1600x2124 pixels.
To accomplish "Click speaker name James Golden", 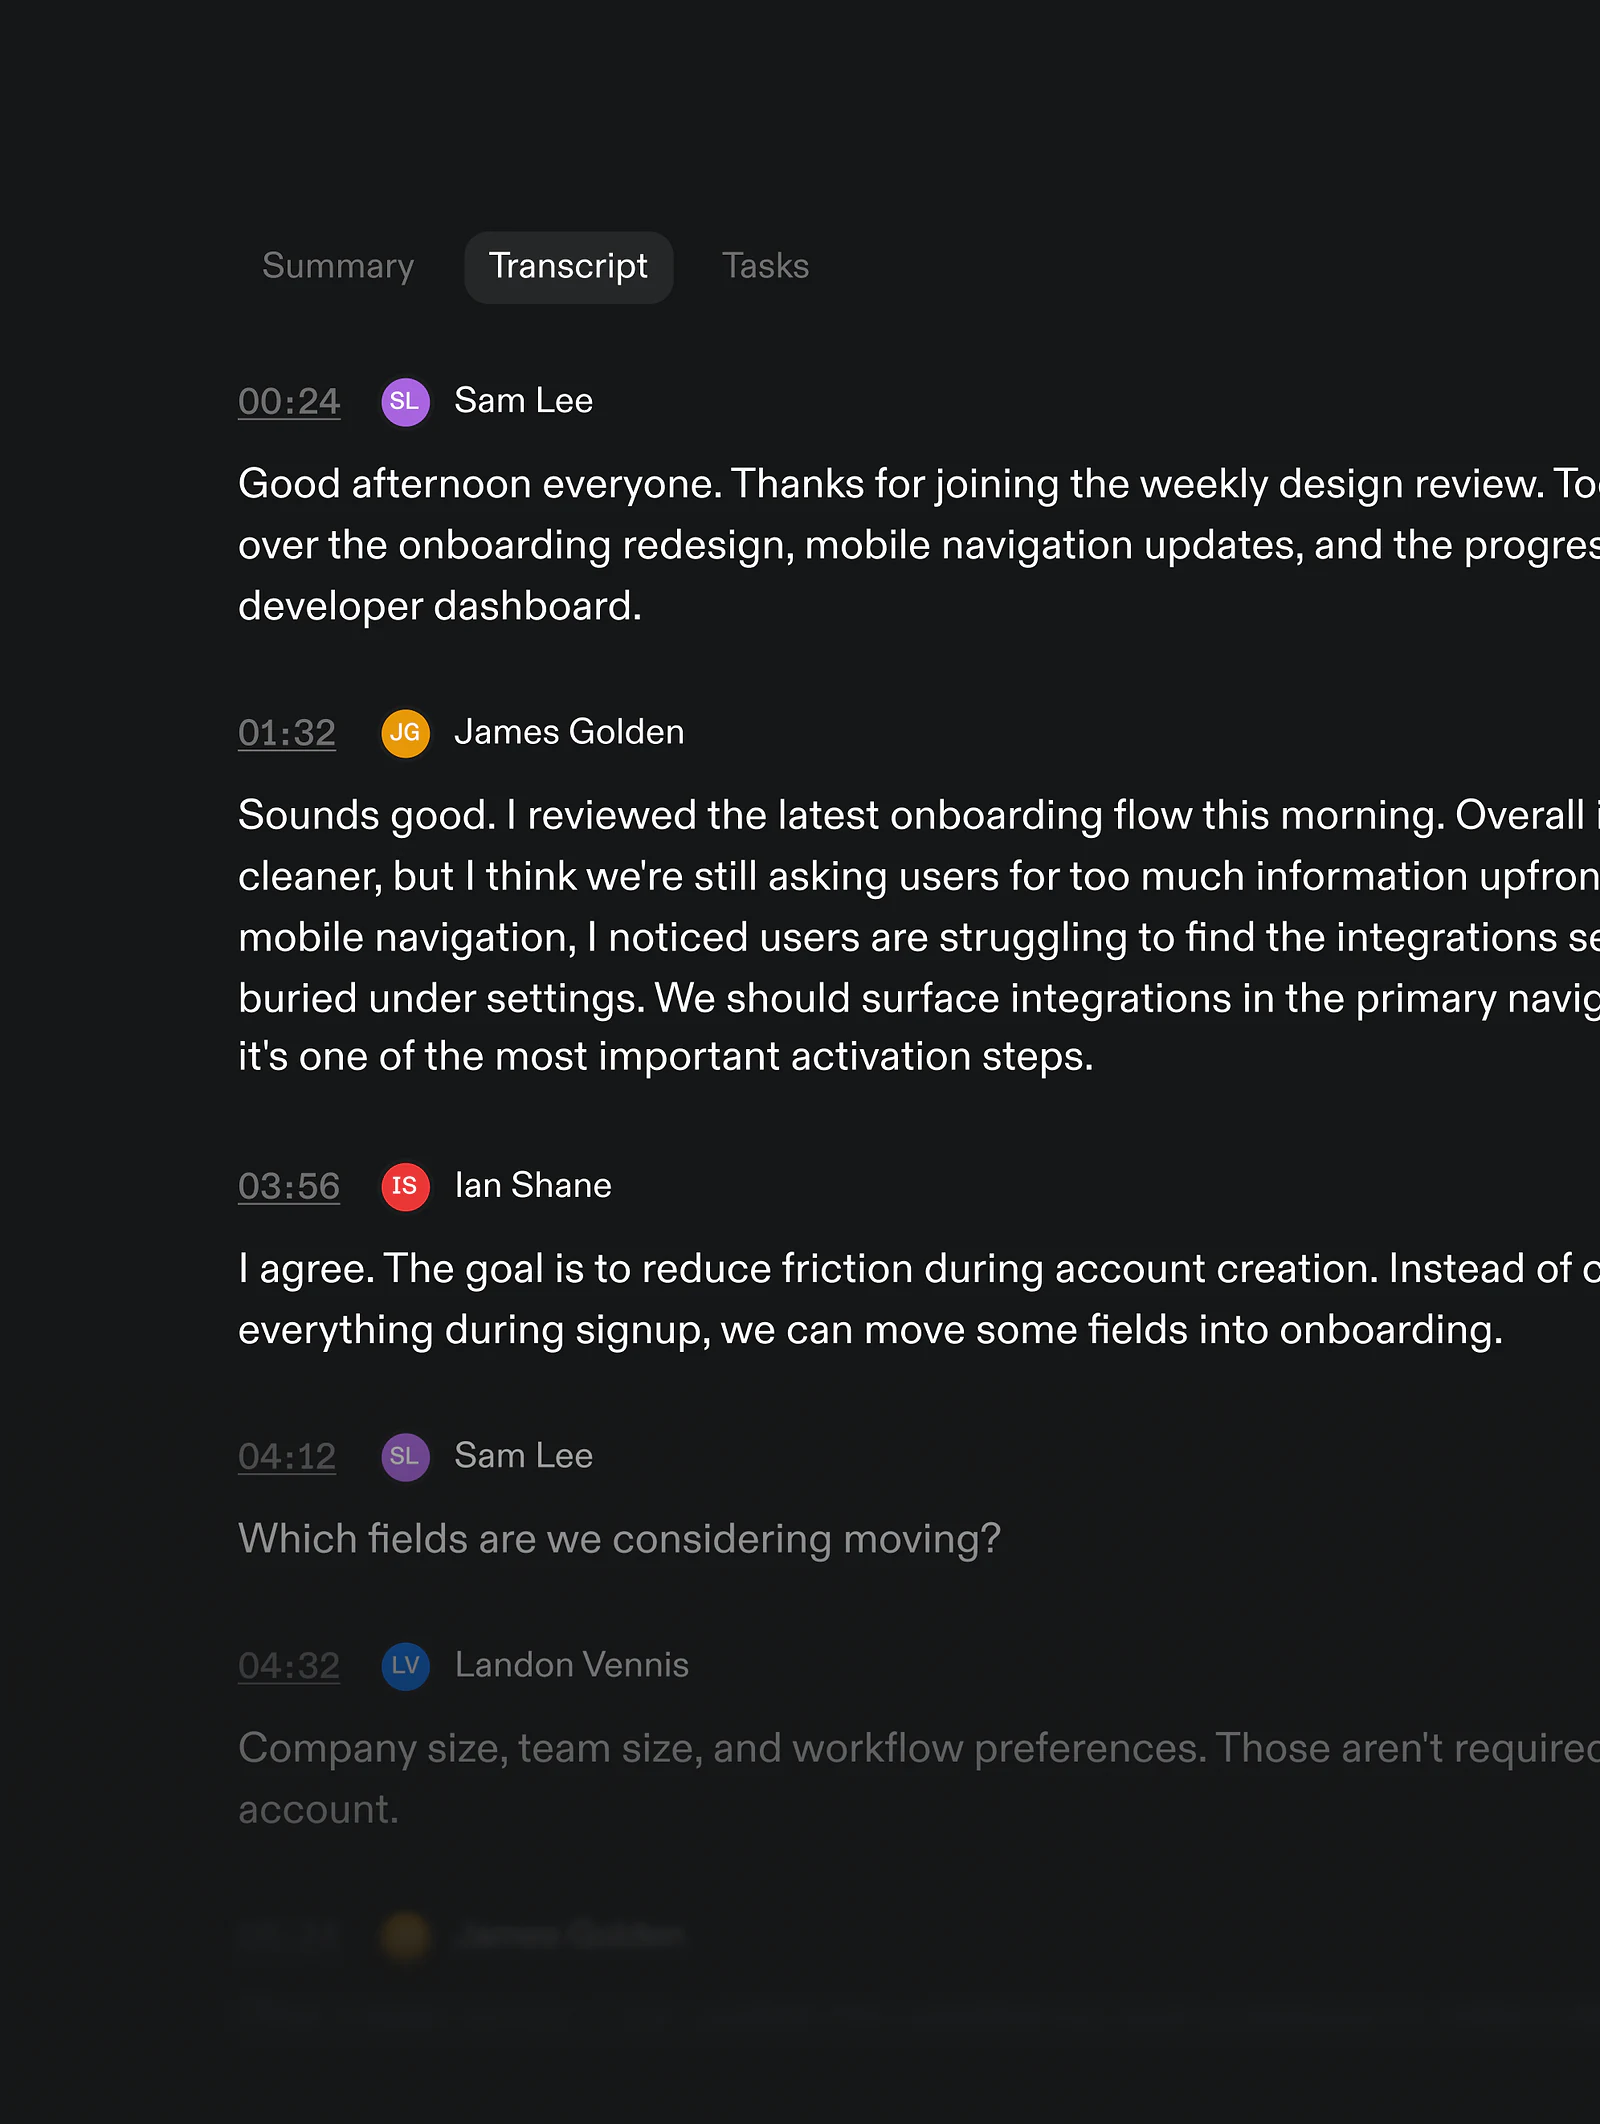I will pos(569,732).
